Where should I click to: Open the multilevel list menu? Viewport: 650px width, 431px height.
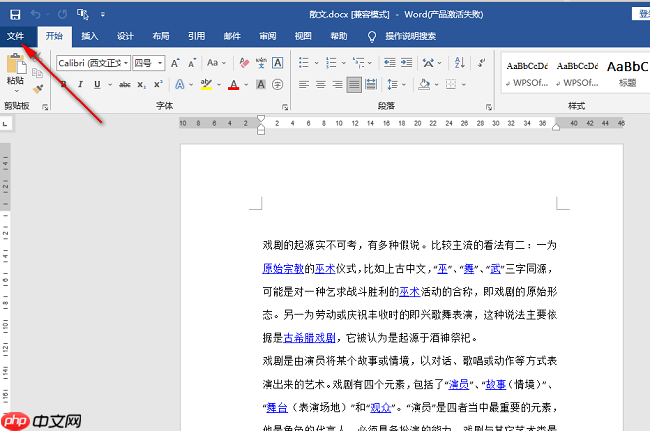pyautogui.click(x=359, y=63)
